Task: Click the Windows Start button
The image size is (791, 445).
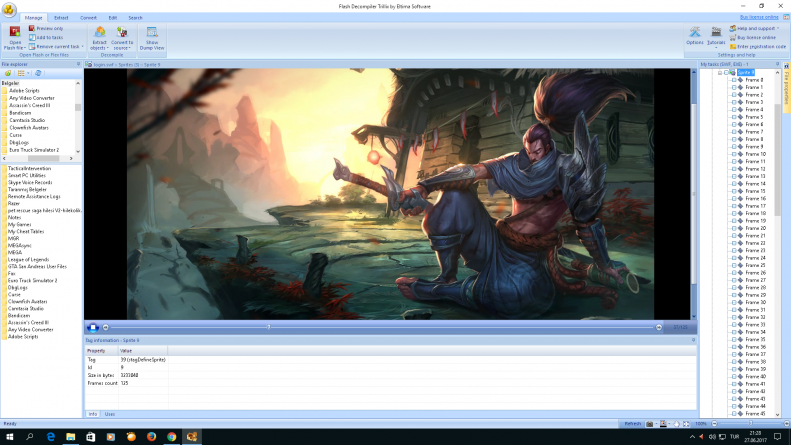Action: click(10, 437)
